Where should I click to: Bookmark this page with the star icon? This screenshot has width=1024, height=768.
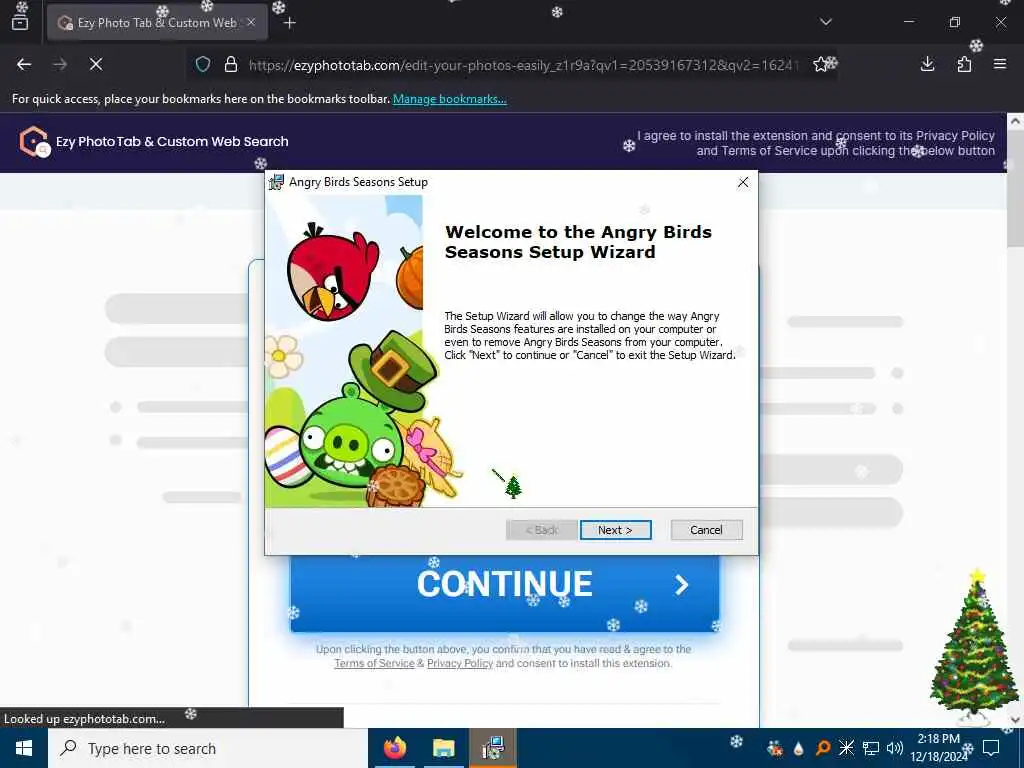[820, 64]
